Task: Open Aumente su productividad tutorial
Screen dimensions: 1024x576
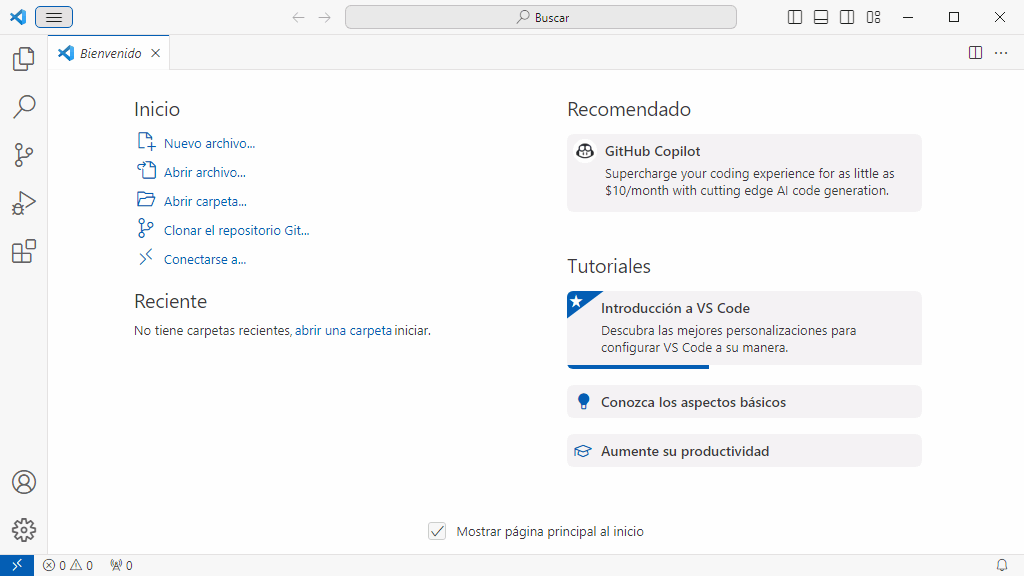Action: [x=744, y=451]
